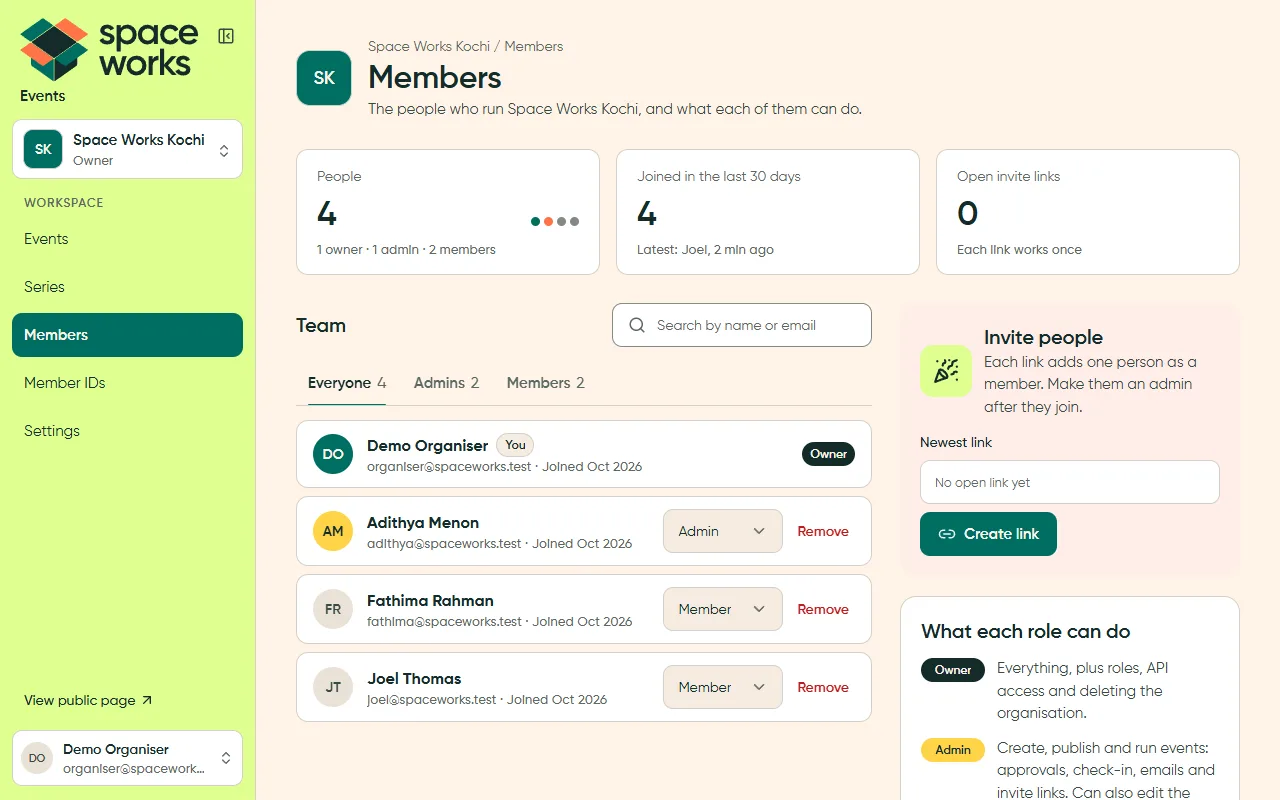Click the role dots in the People card

[555, 222]
